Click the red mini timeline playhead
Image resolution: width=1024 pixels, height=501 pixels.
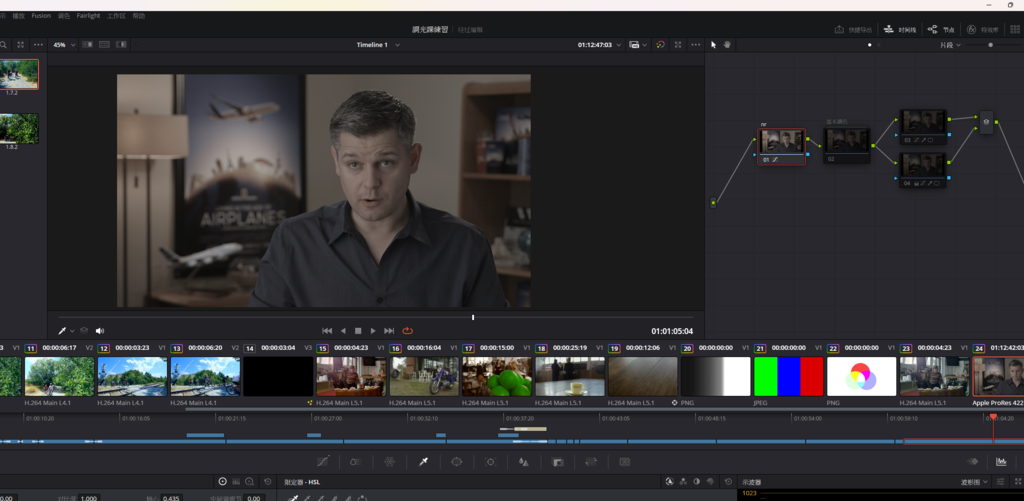pyautogui.click(x=993, y=417)
